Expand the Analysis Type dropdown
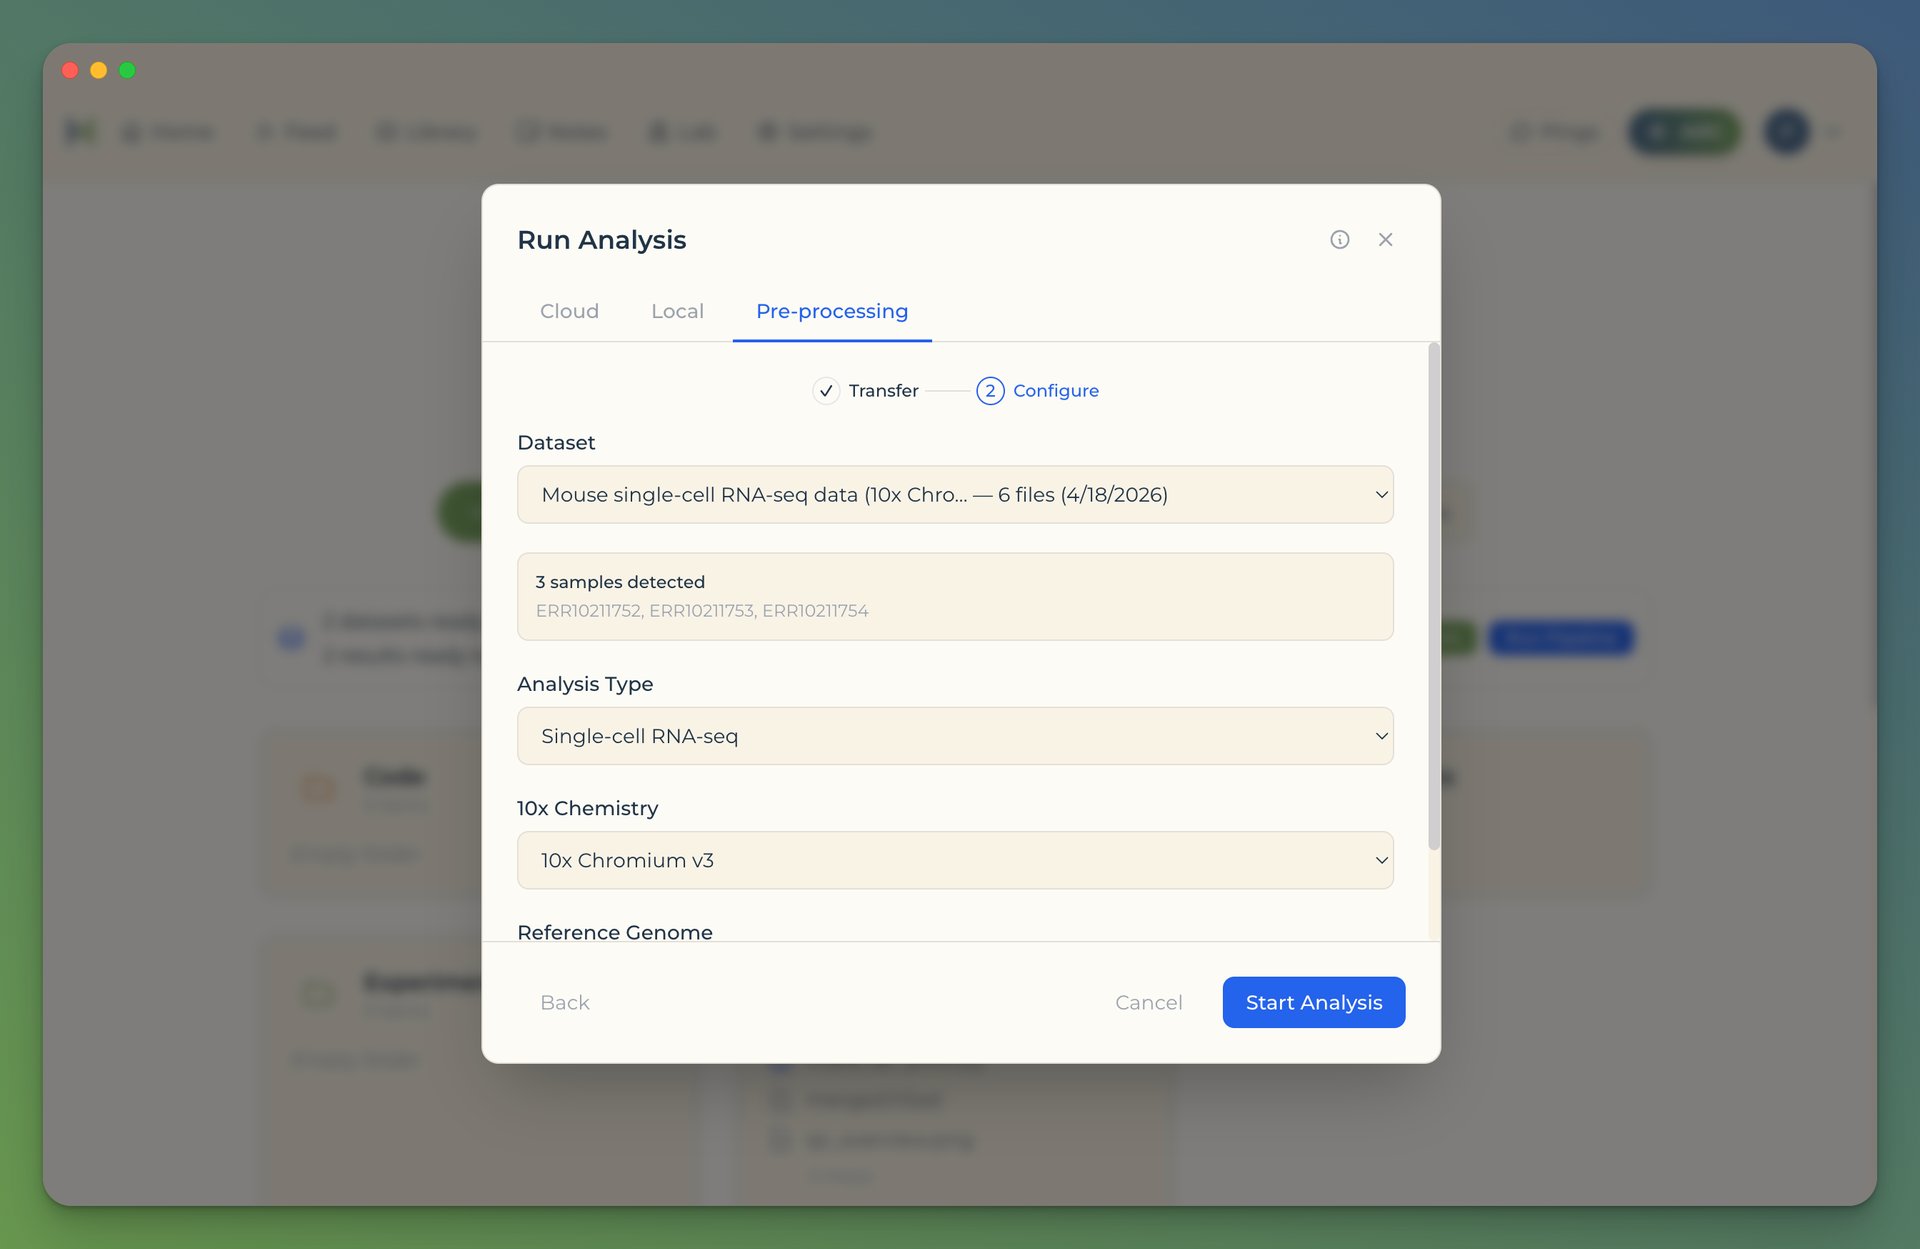1920x1249 pixels. coord(954,736)
